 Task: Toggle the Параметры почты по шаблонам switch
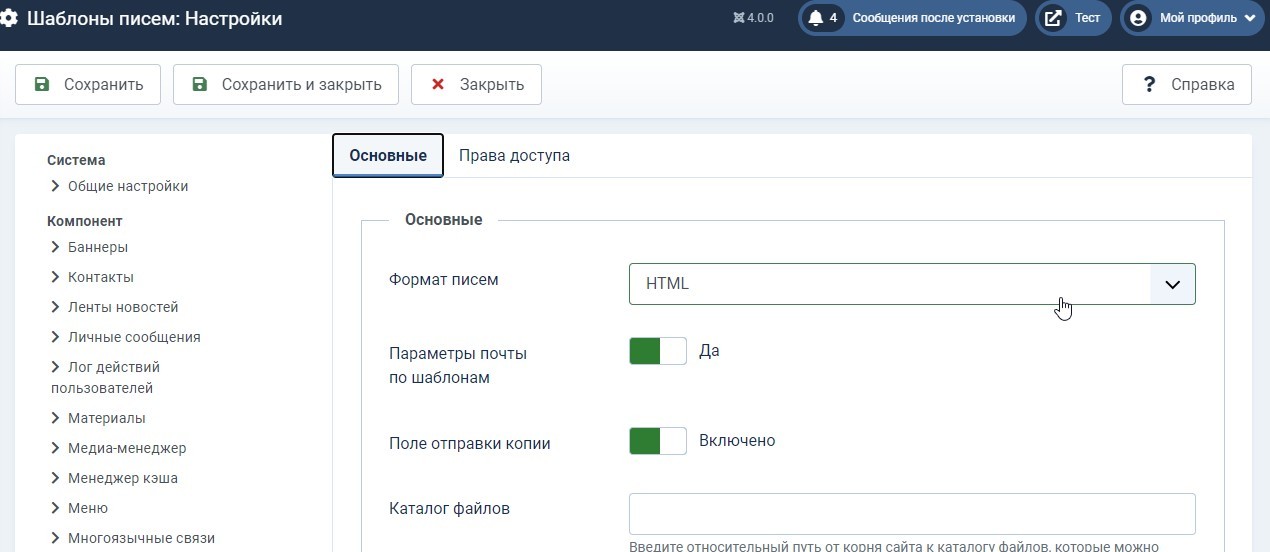pos(658,351)
